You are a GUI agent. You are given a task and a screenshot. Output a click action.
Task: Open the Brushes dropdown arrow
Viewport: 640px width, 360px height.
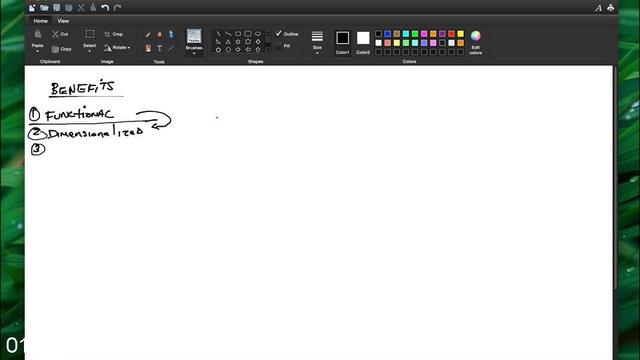pyautogui.click(x=194, y=53)
